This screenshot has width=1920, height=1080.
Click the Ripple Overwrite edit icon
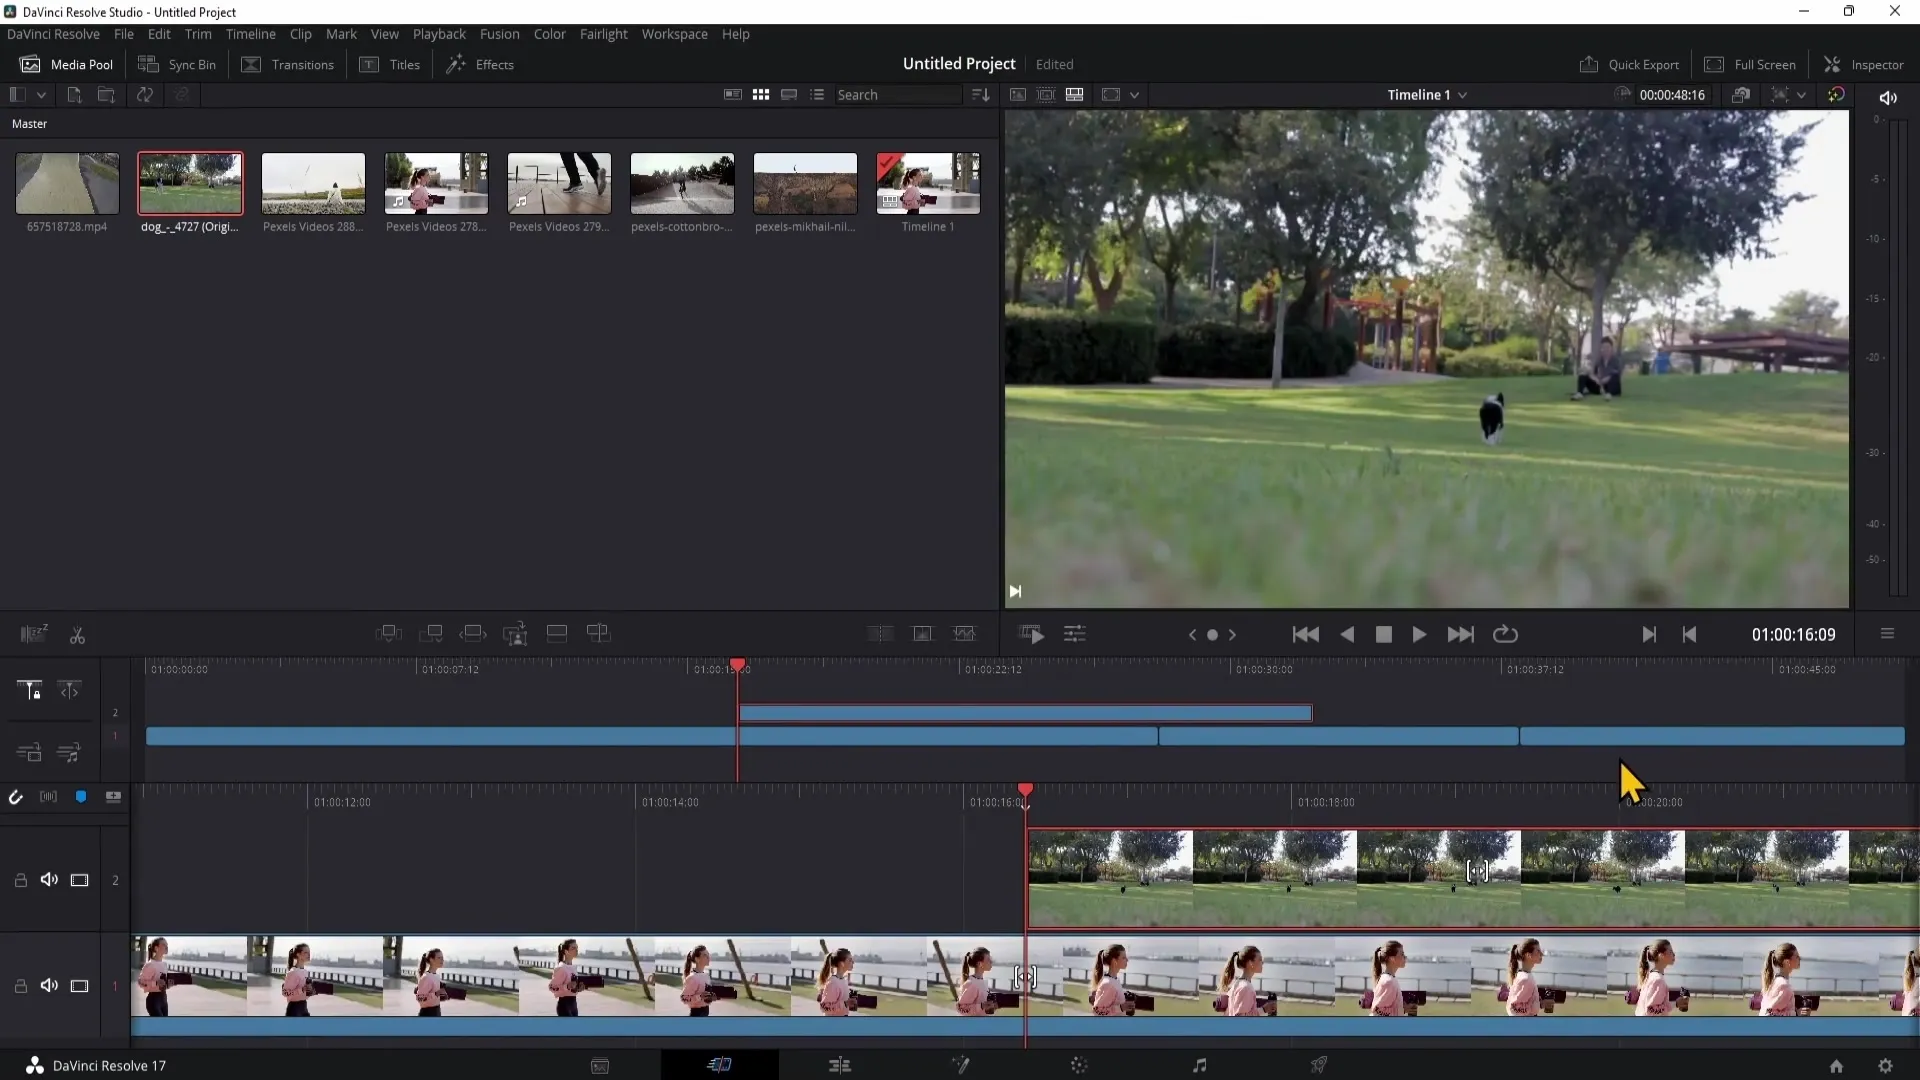click(x=473, y=634)
